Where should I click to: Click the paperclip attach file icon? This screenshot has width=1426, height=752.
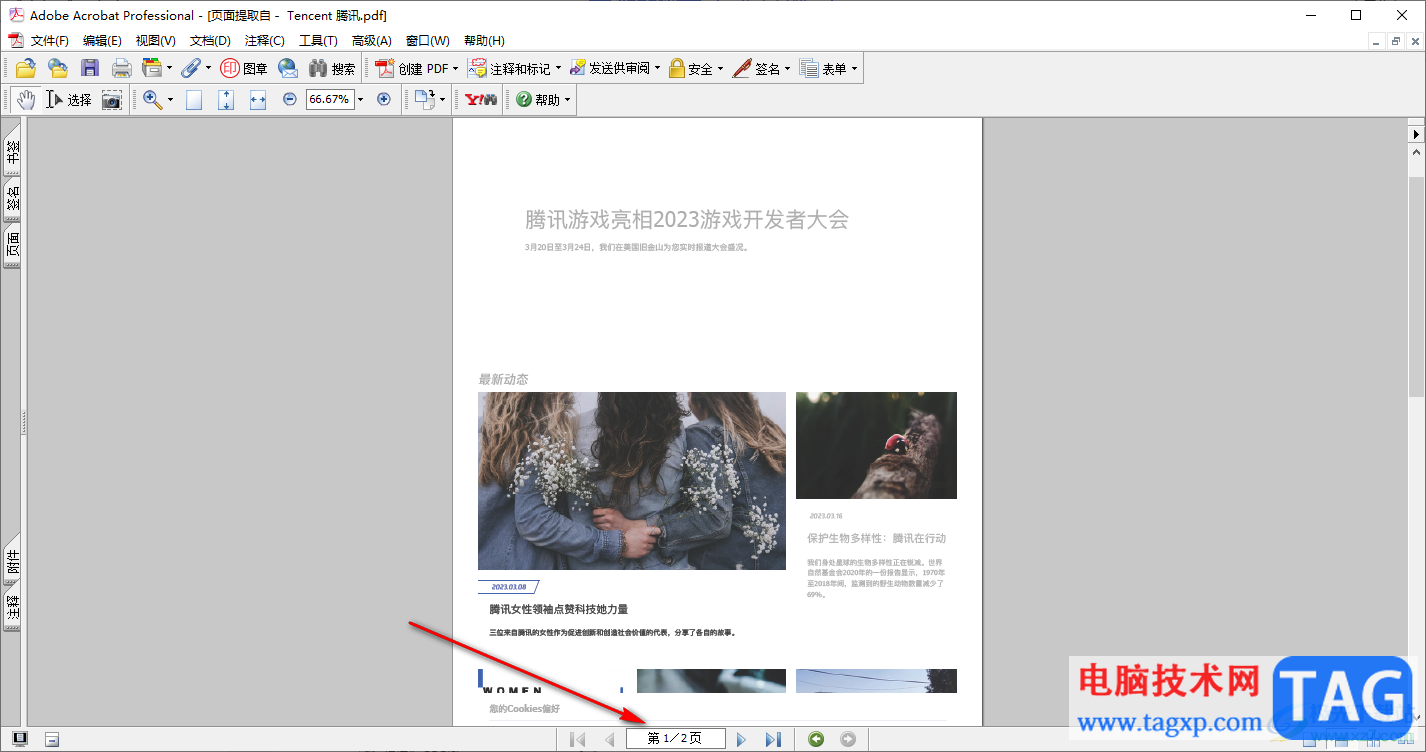point(190,68)
